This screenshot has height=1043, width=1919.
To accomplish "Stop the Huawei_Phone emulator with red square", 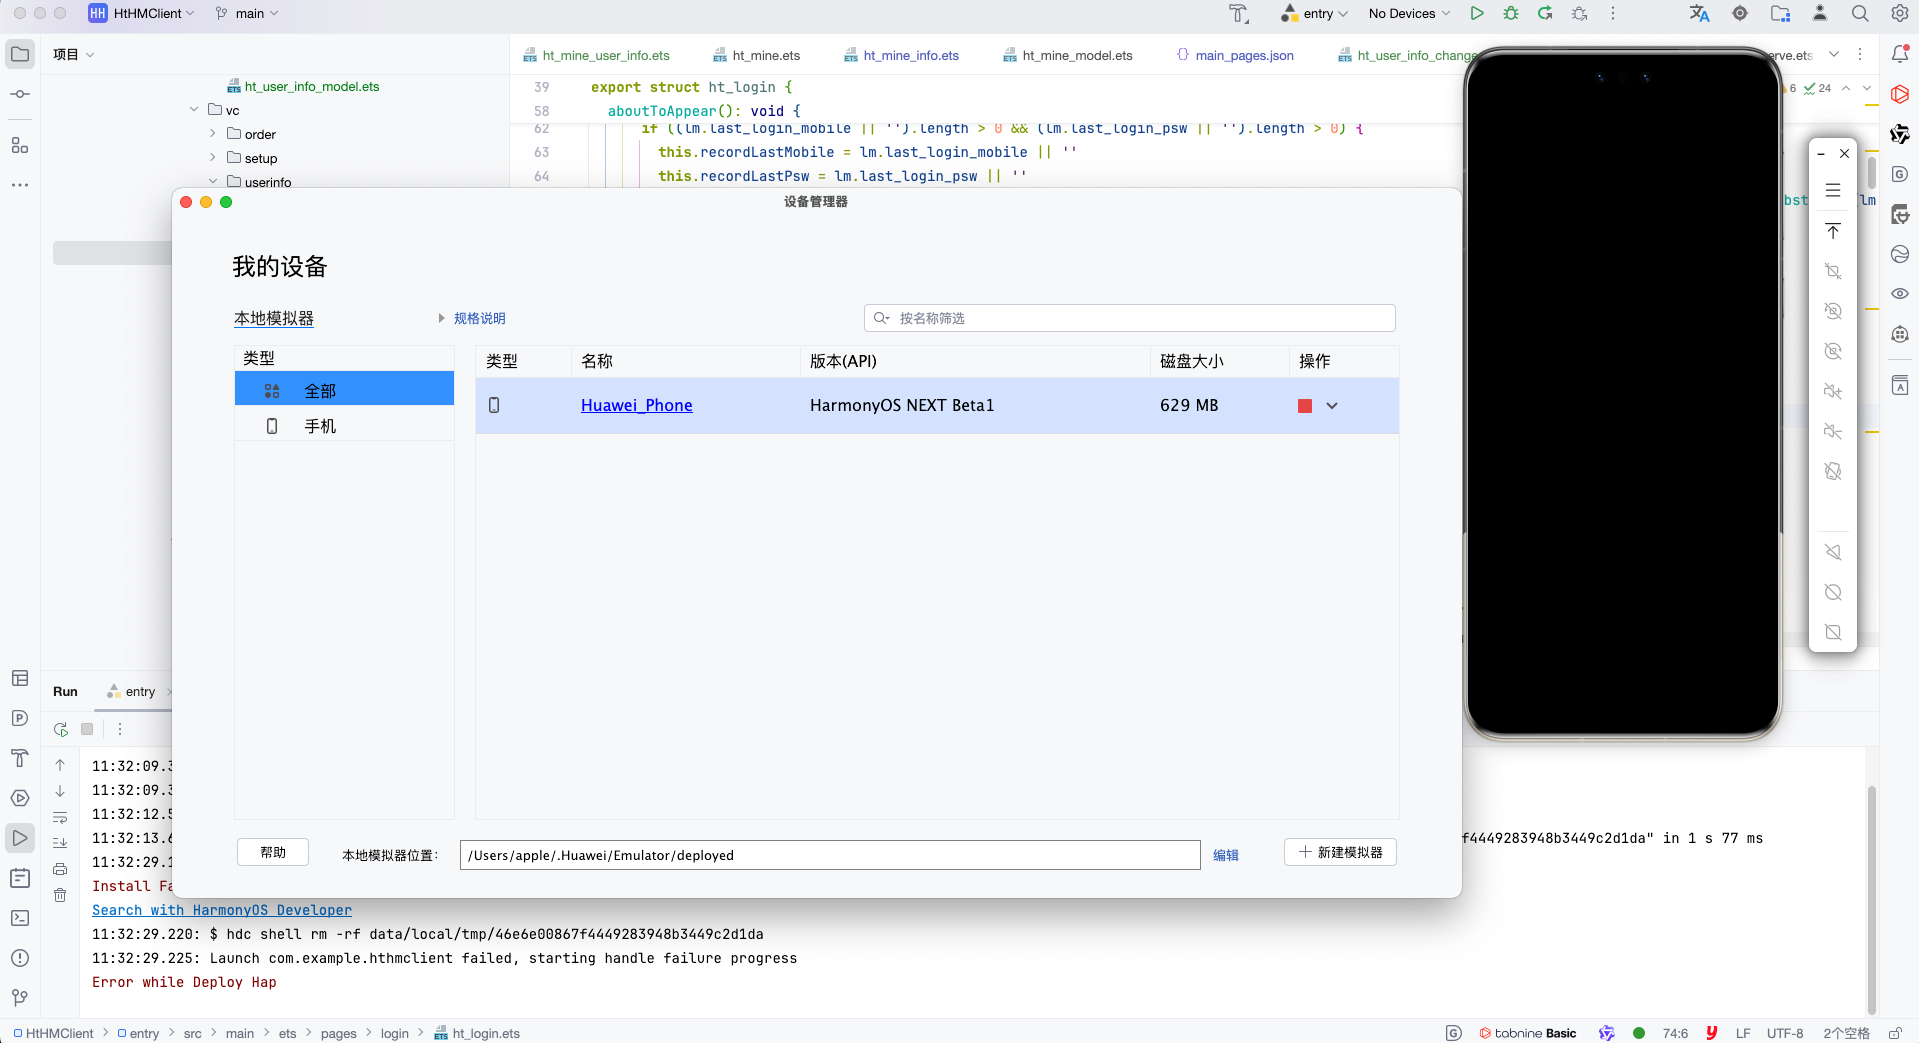I will coord(1304,406).
